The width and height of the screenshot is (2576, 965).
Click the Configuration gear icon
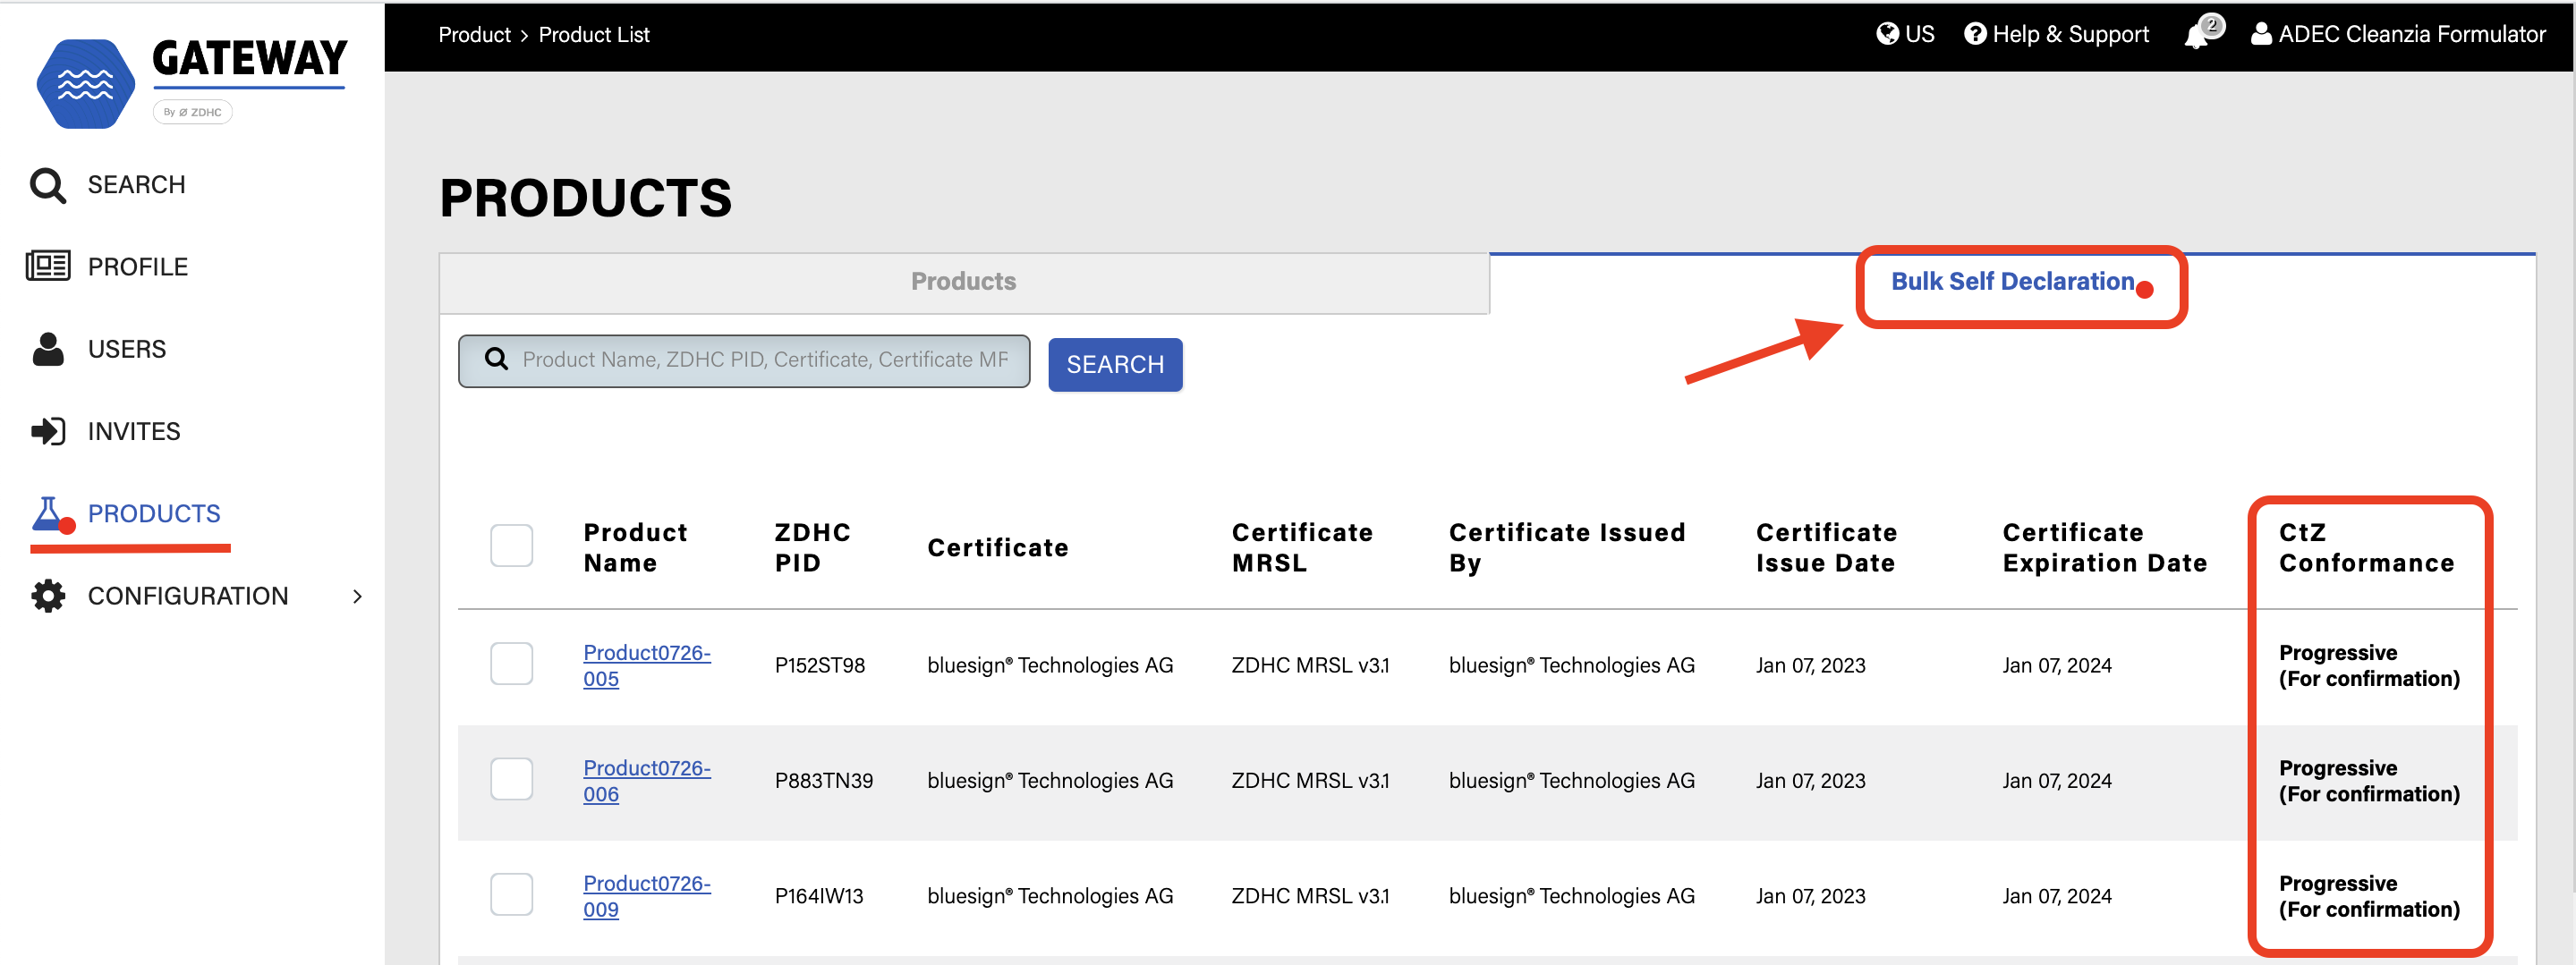pos(48,596)
